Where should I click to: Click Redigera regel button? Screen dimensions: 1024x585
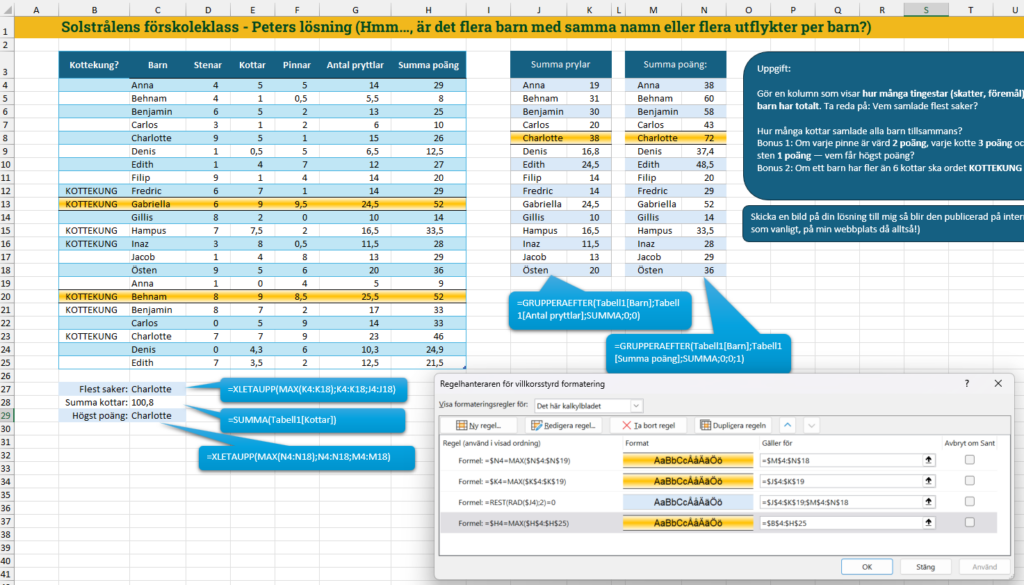(x=563, y=425)
